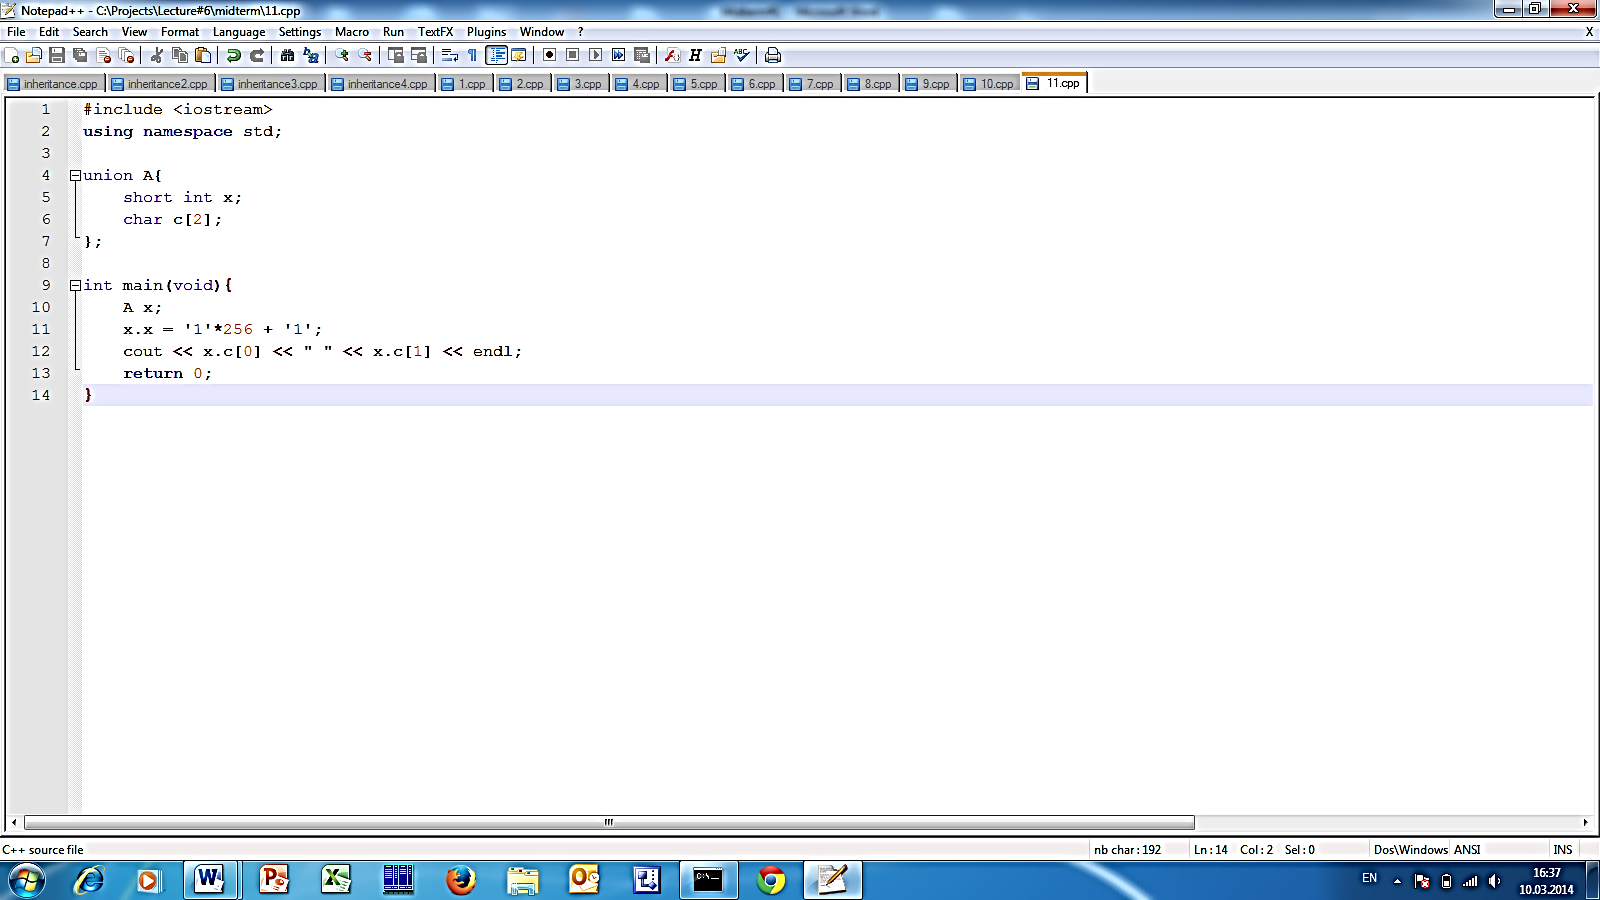Save the current recorded macro
The height and width of the screenshot is (900, 1600).
tap(642, 56)
